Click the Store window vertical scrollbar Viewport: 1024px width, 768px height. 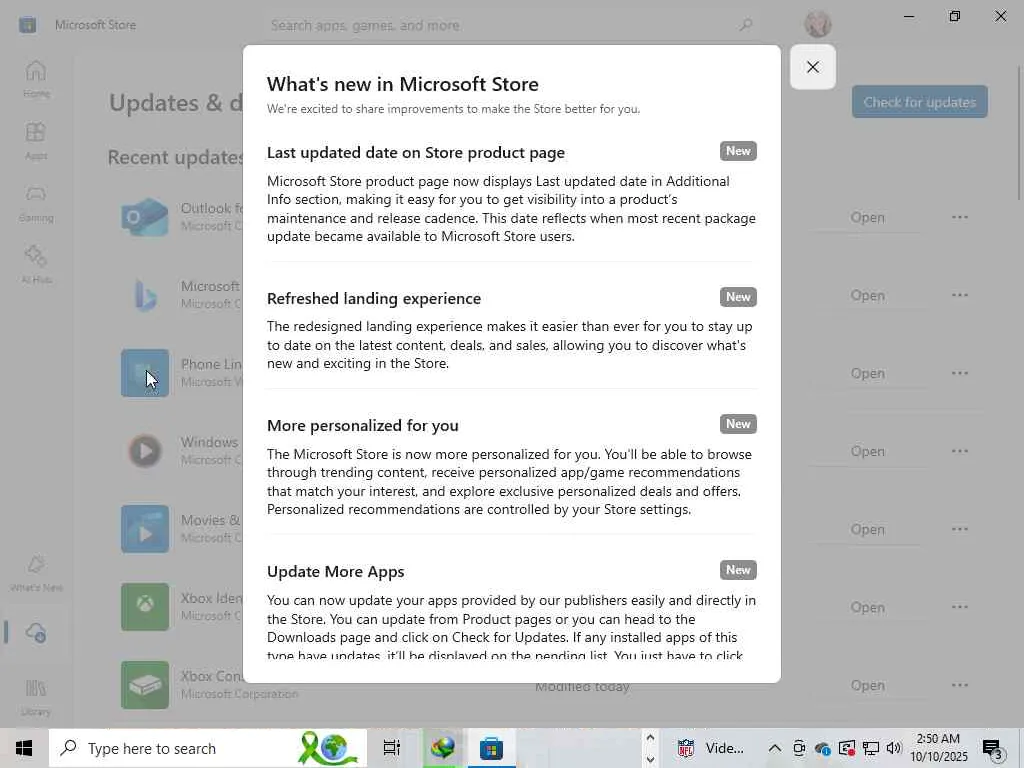click(x=1019, y=134)
